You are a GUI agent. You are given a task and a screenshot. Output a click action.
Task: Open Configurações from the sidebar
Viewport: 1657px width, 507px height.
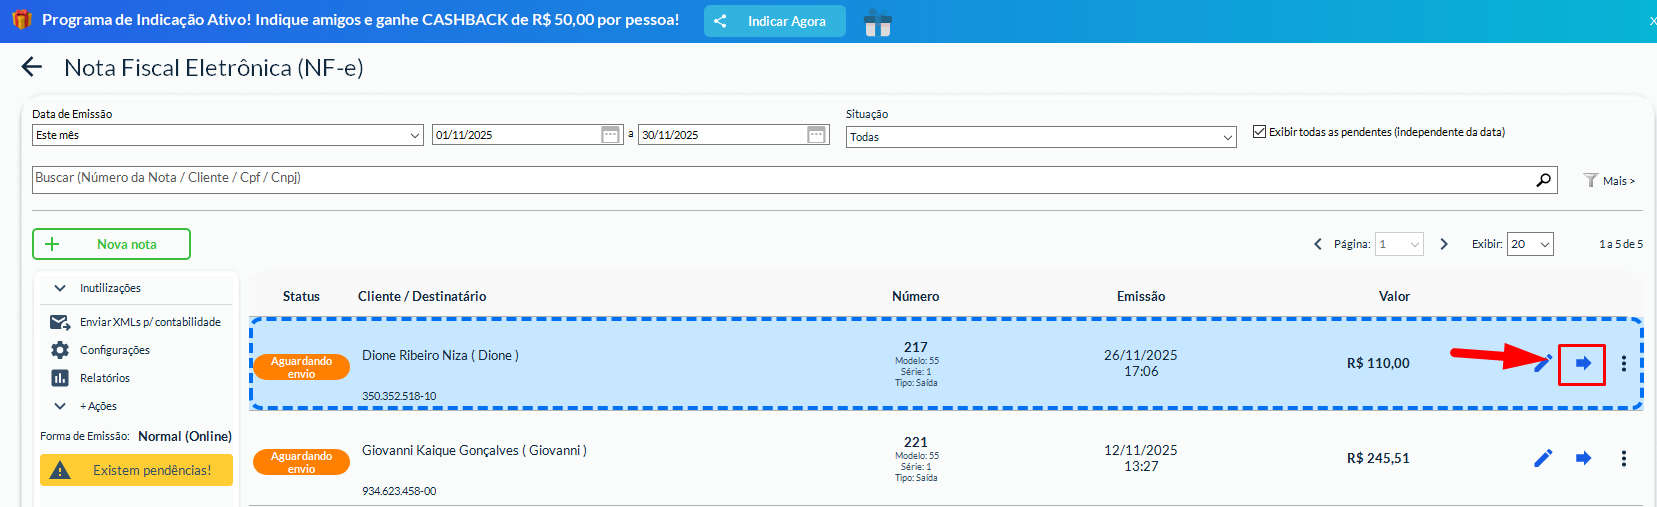(114, 350)
